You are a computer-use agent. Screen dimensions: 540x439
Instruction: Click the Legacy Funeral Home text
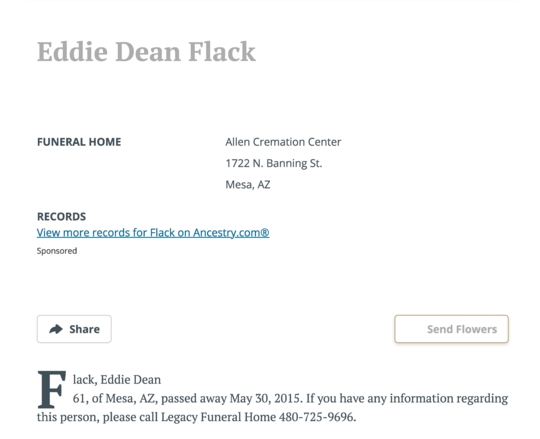218,417
